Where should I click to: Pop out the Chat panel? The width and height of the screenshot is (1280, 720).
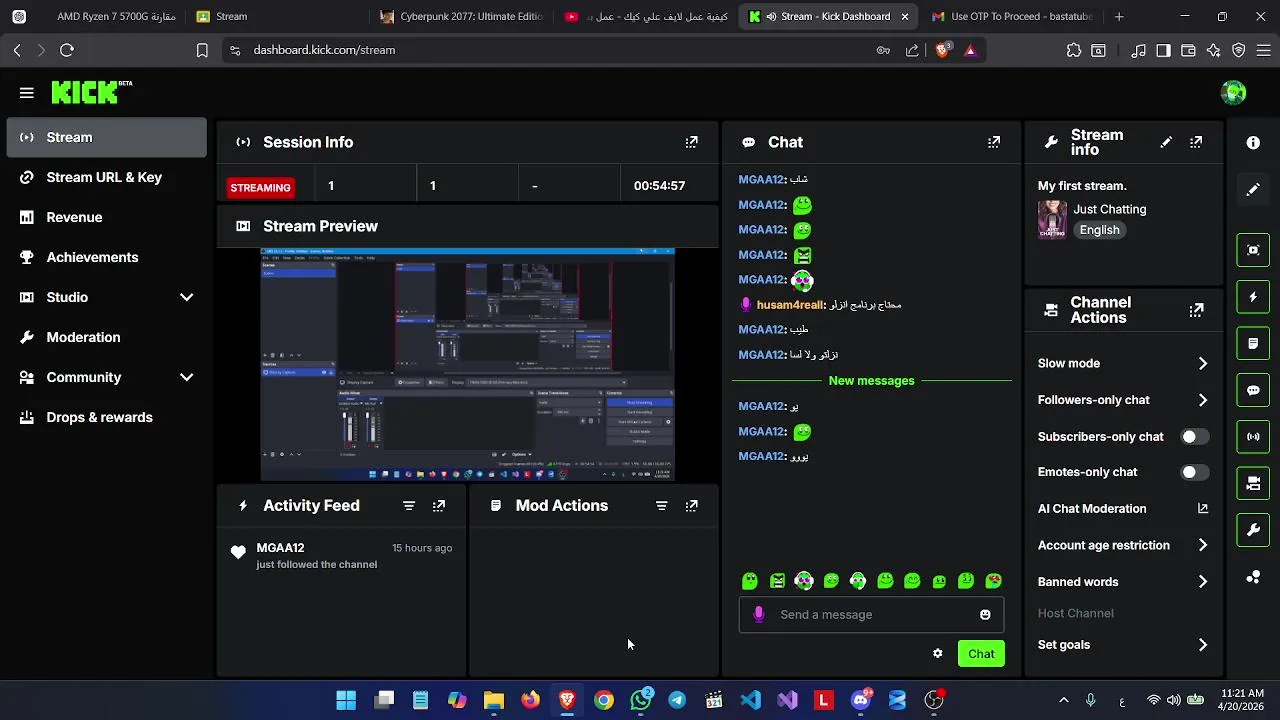click(x=993, y=142)
